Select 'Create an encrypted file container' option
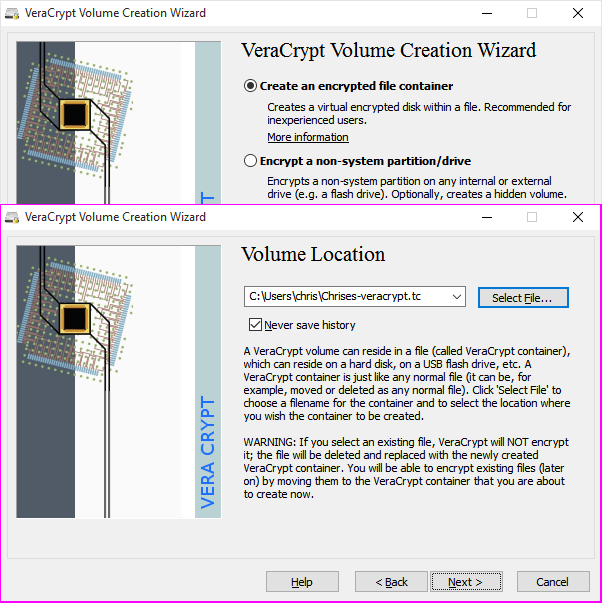Image resolution: width=602 pixels, height=604 pixels. (x=251, y=86)
